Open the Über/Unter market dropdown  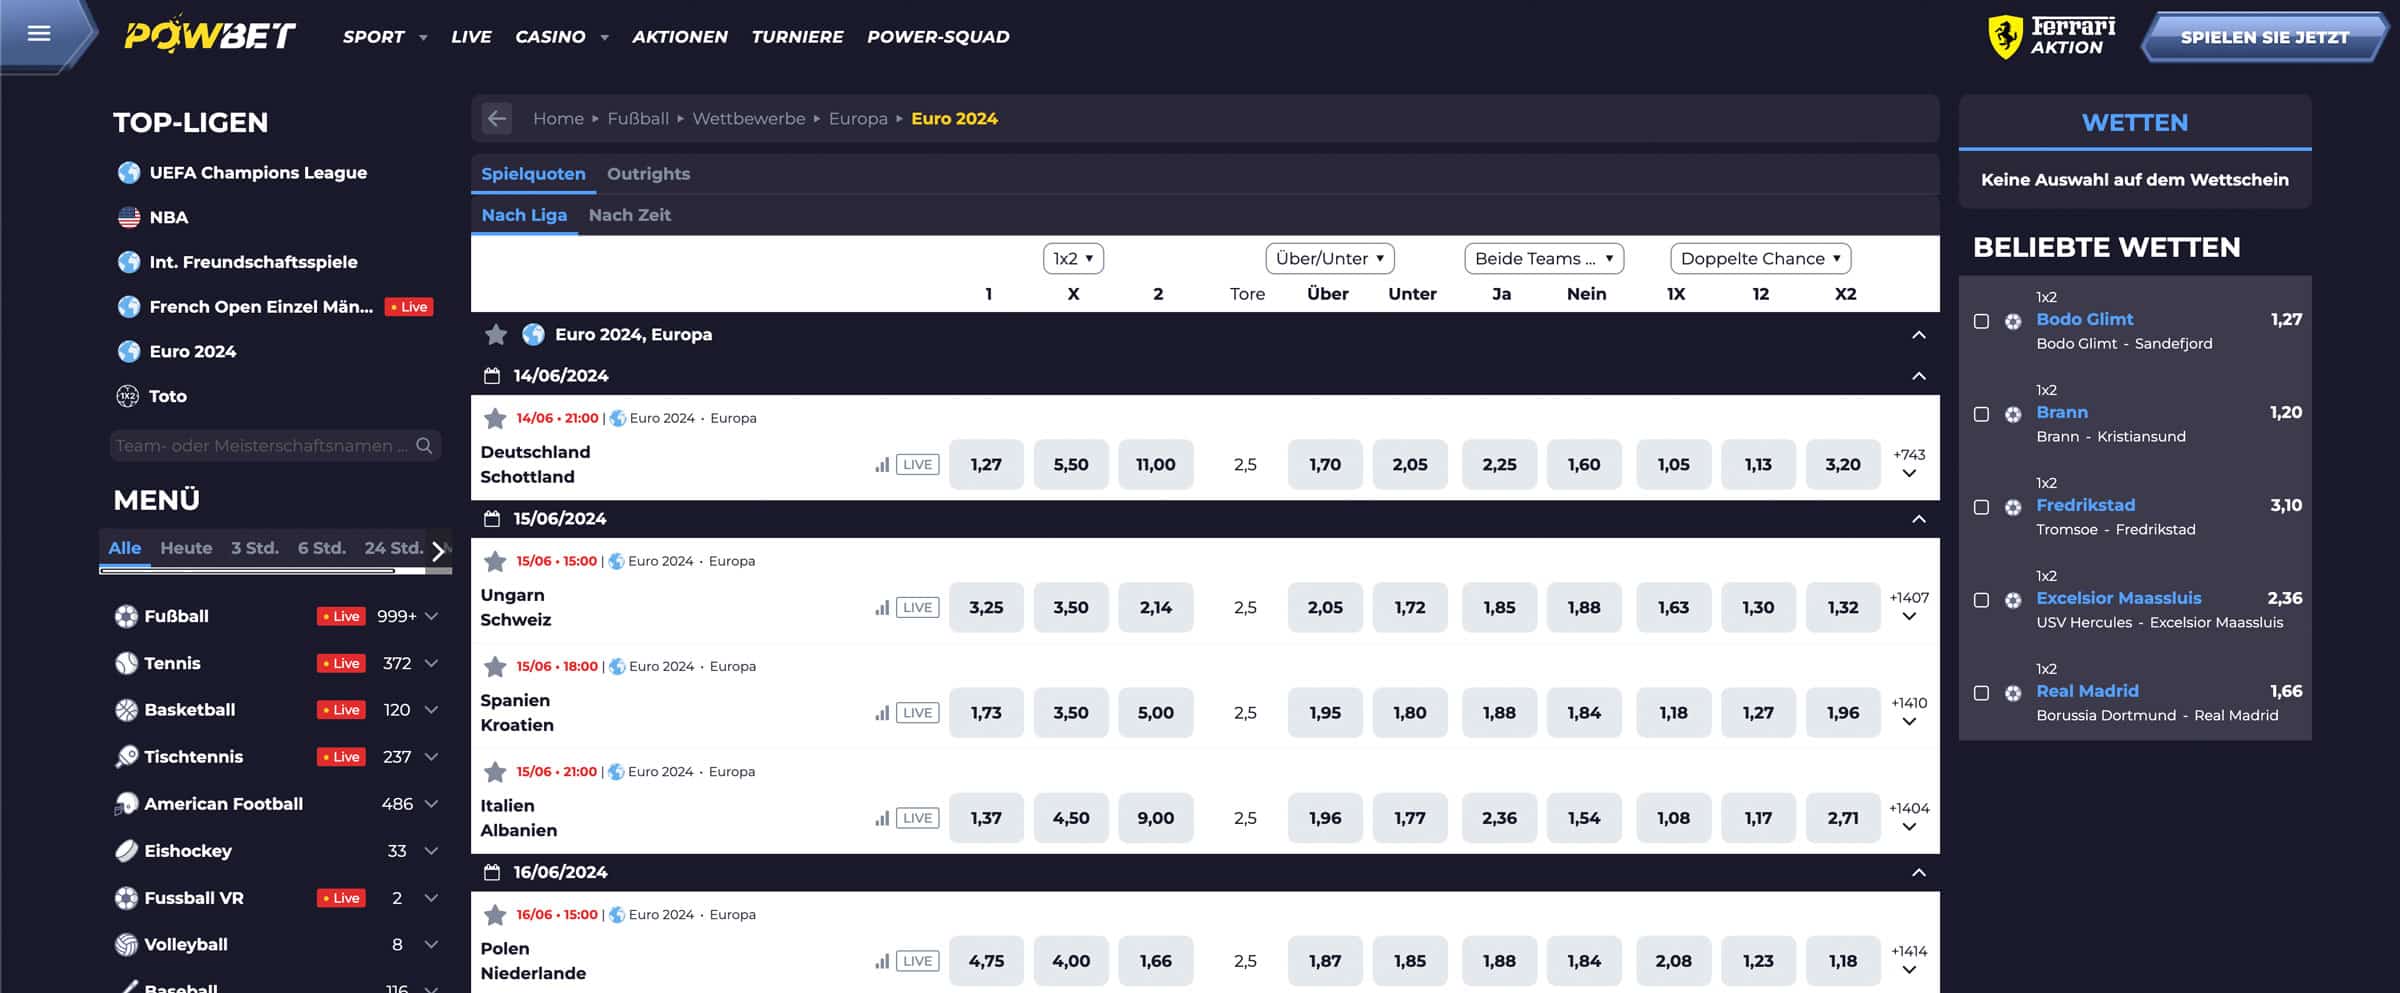[1329, 258]
